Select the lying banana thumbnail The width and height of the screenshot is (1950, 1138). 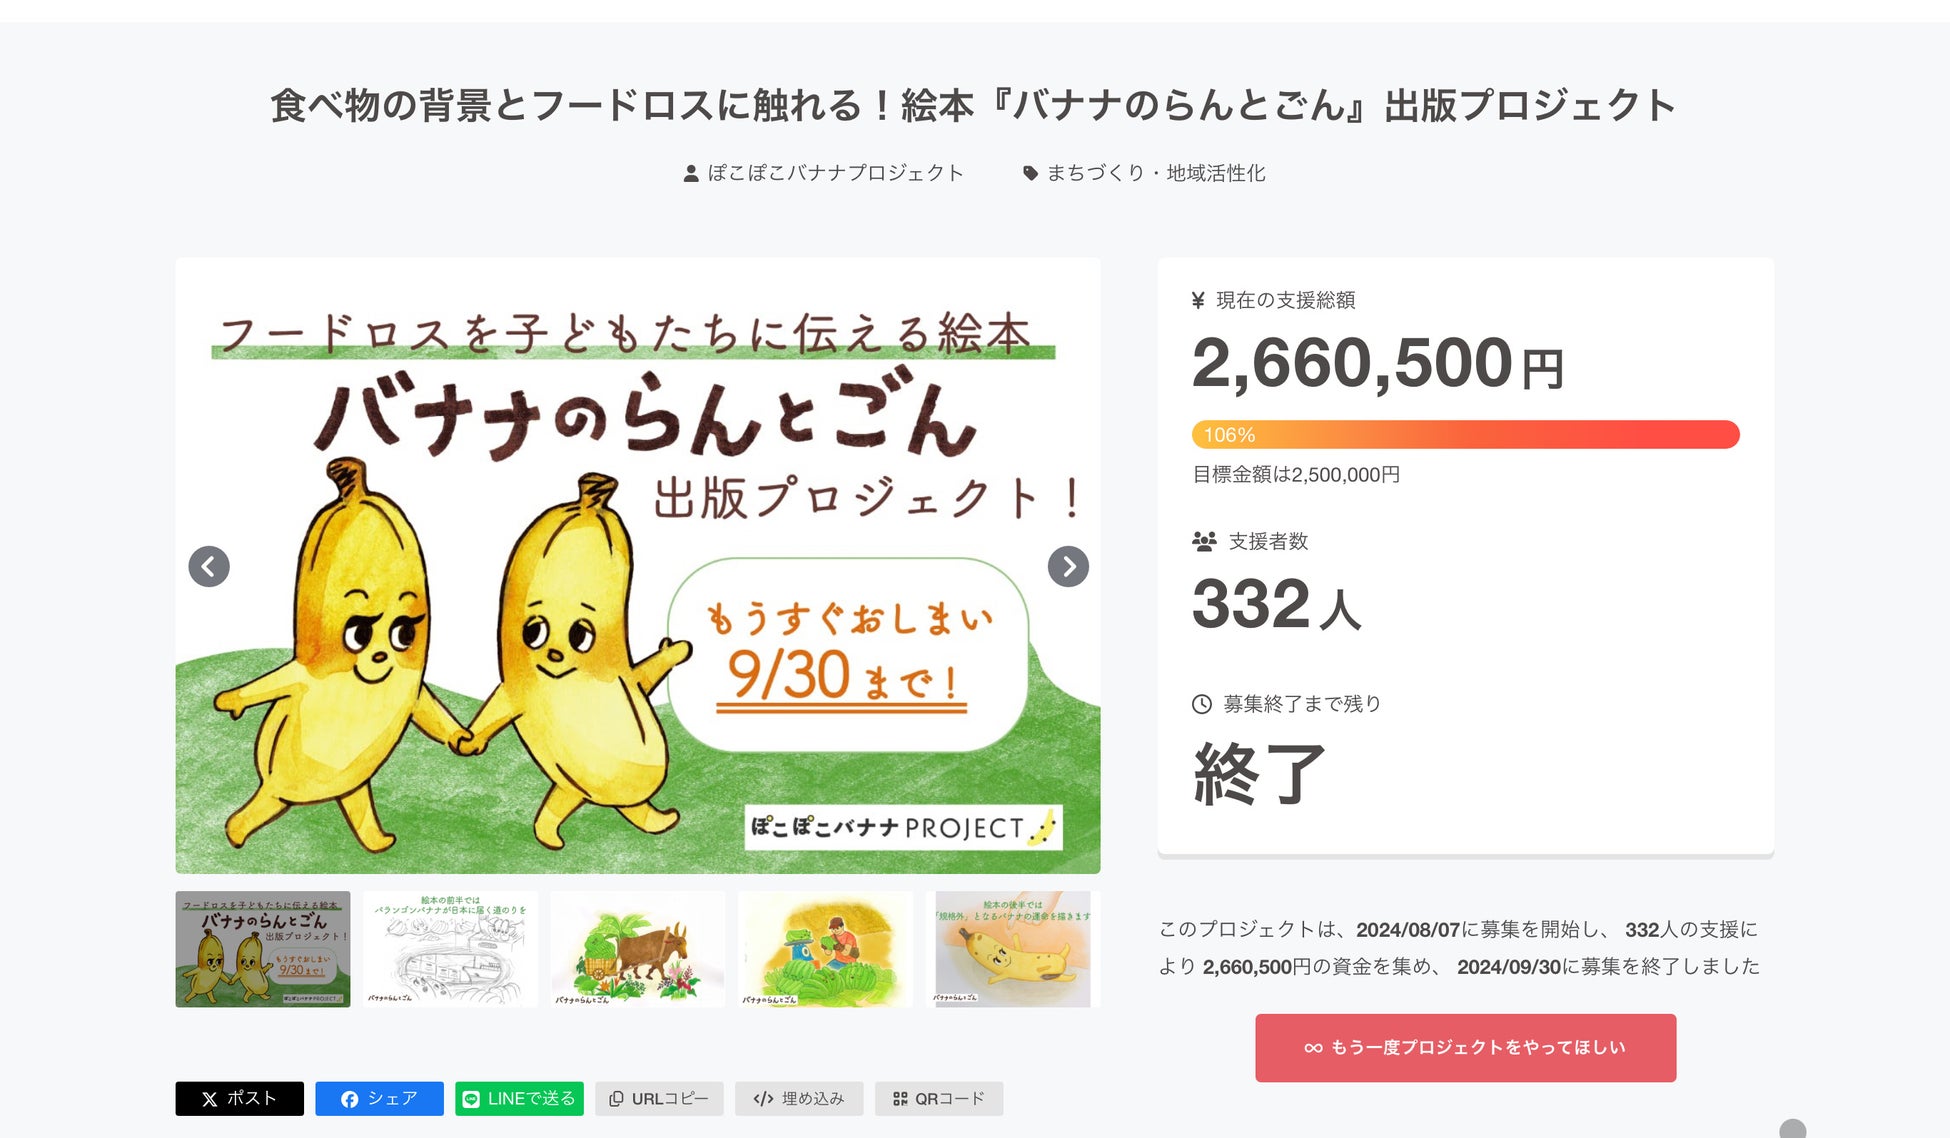pos(1012,949)
